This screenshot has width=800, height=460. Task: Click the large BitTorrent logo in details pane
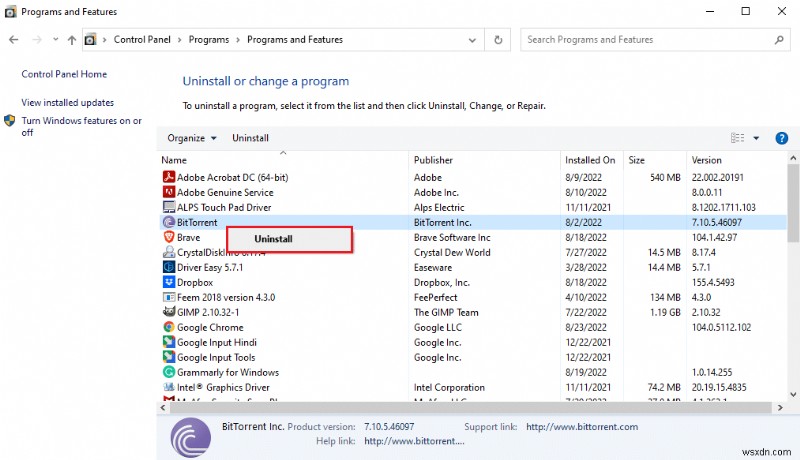pyautogui.click(x=190, y=437)
